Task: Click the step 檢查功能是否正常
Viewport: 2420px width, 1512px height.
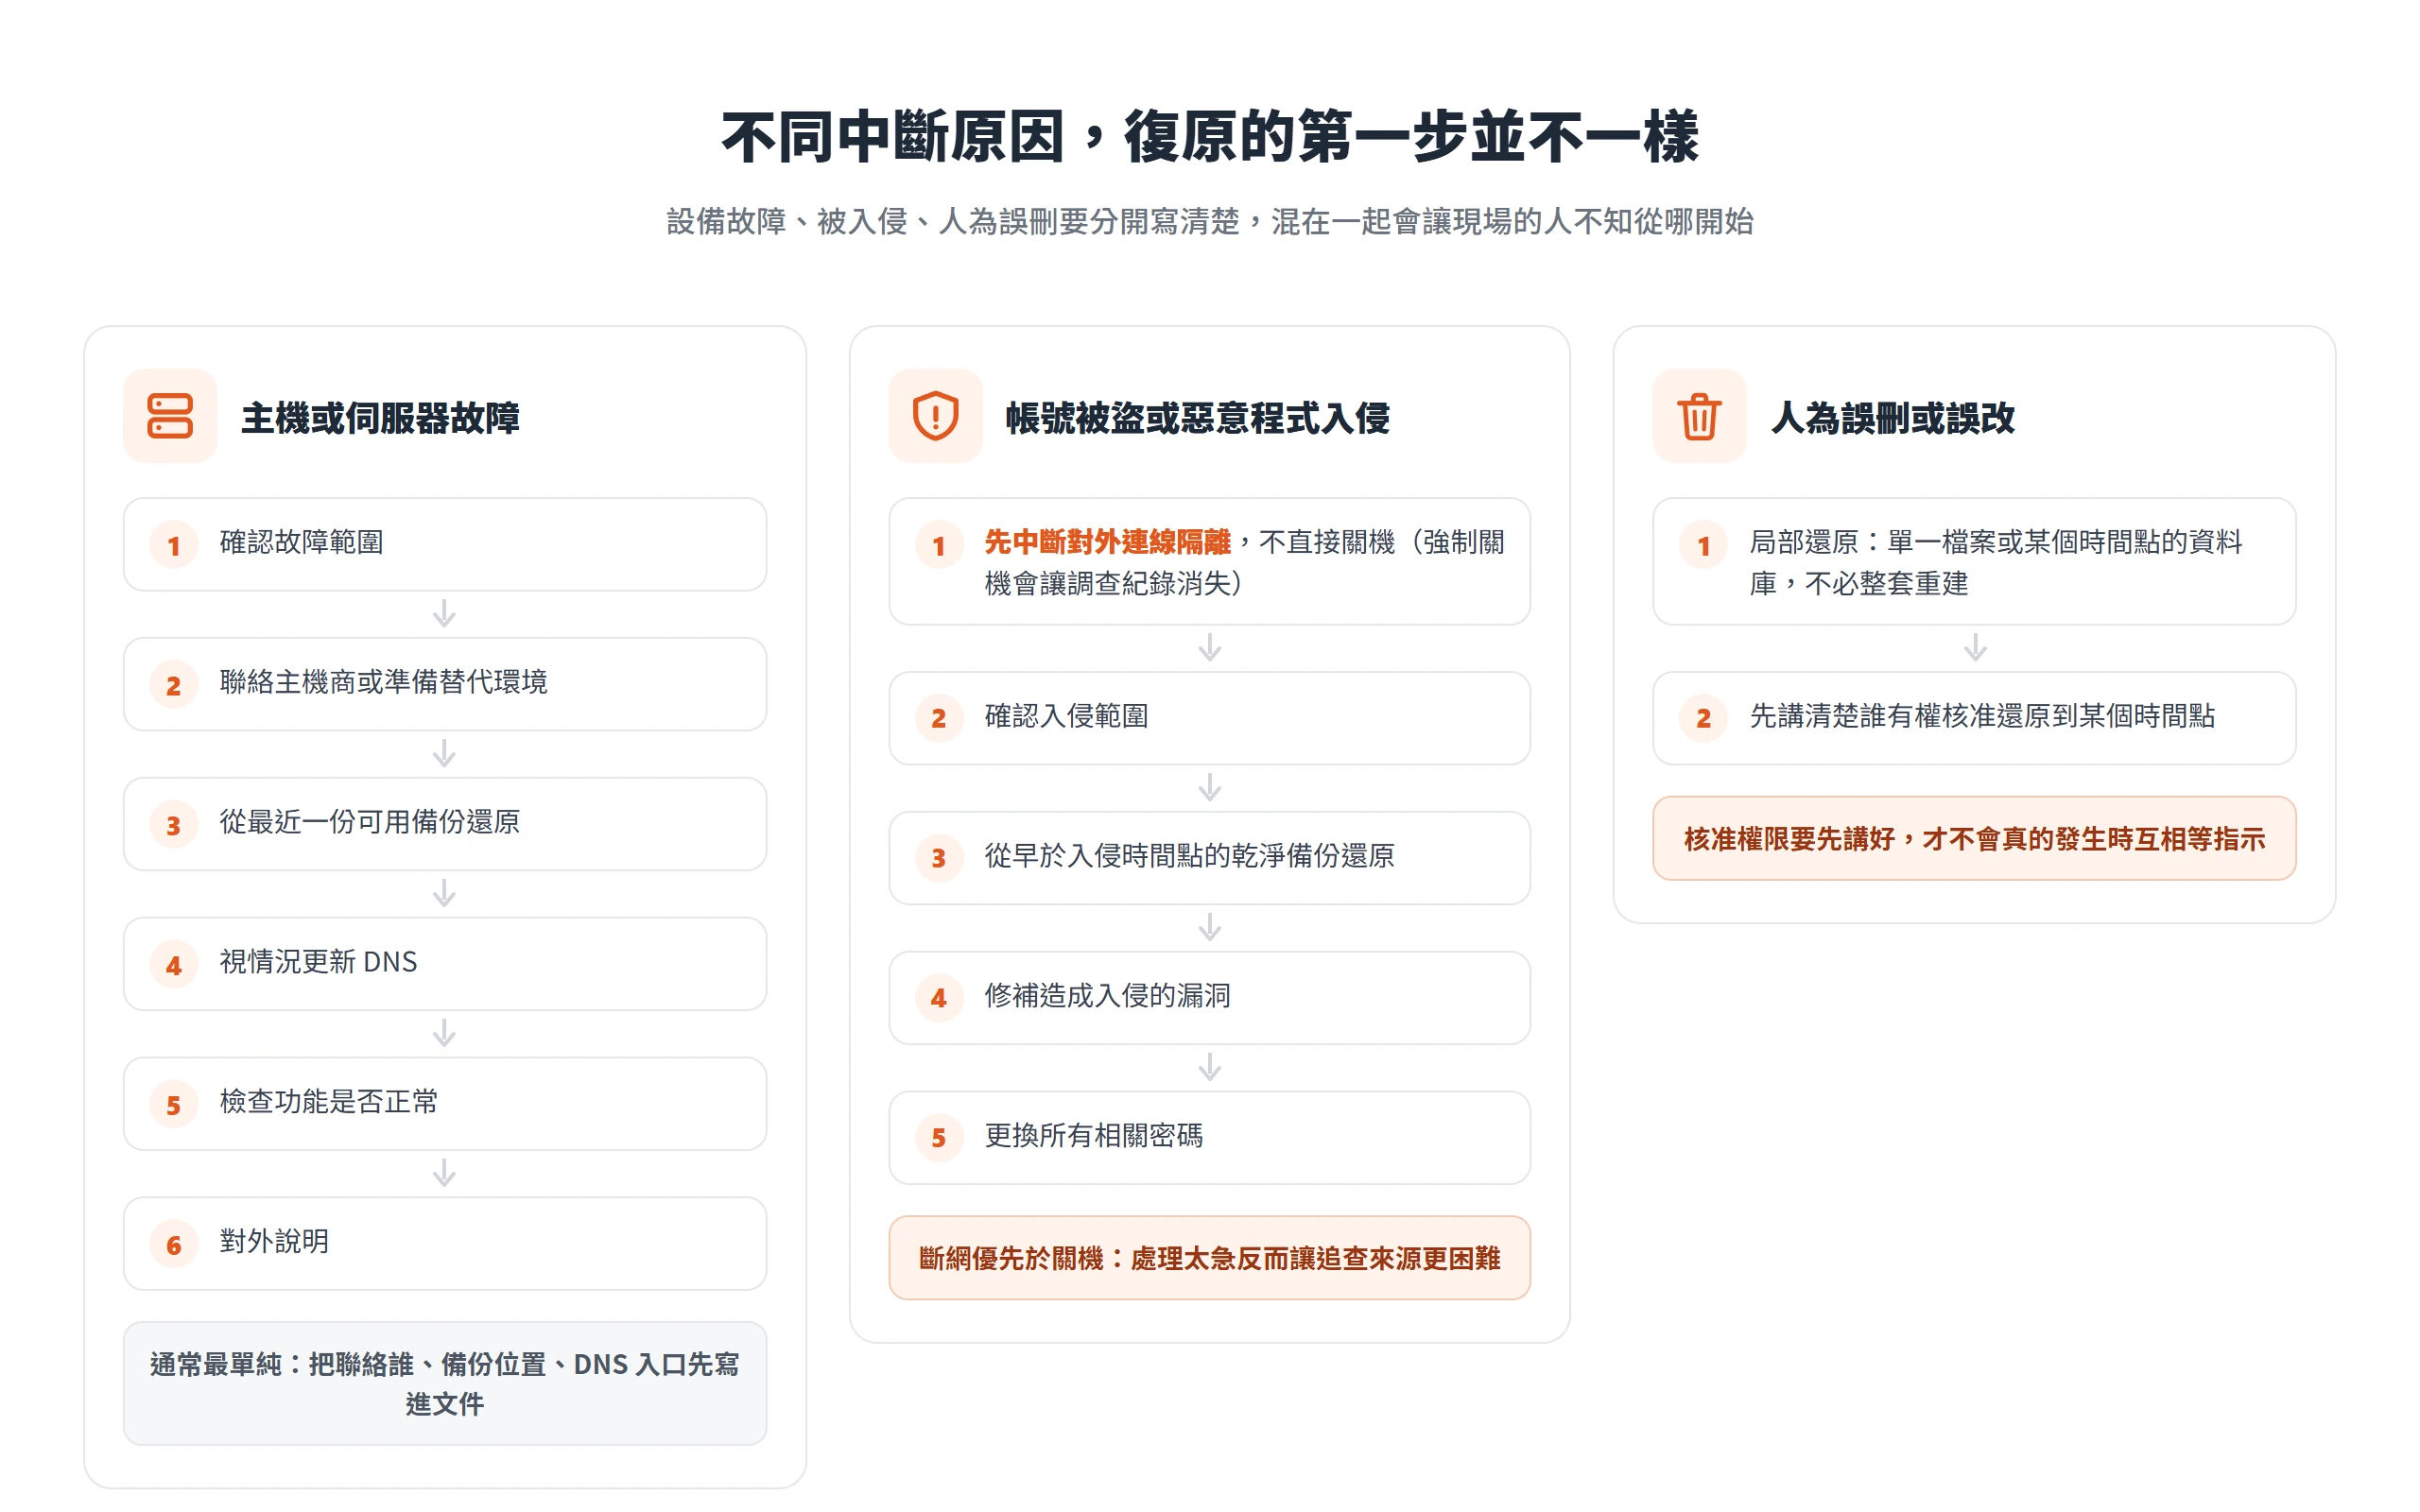Action: point(445,1104)
